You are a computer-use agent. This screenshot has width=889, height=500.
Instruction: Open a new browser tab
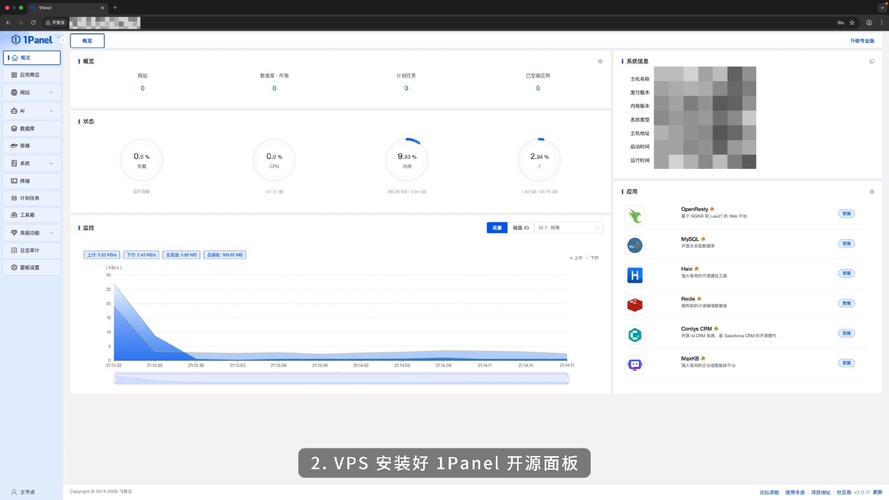coord(115,7)
